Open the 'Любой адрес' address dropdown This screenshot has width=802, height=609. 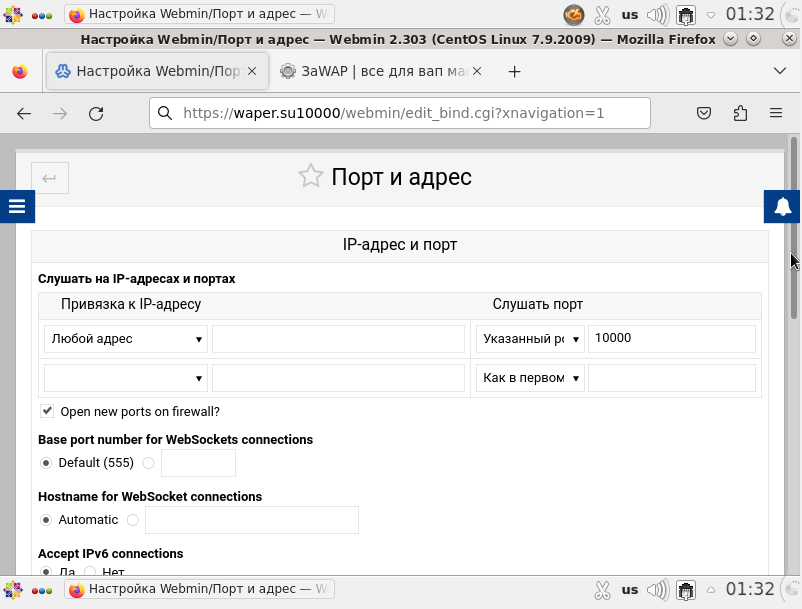pyautogui.click(x=126, y=339)
